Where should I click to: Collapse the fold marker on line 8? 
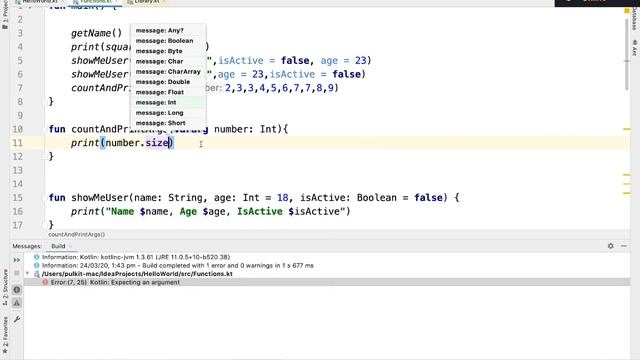(45, 102)
